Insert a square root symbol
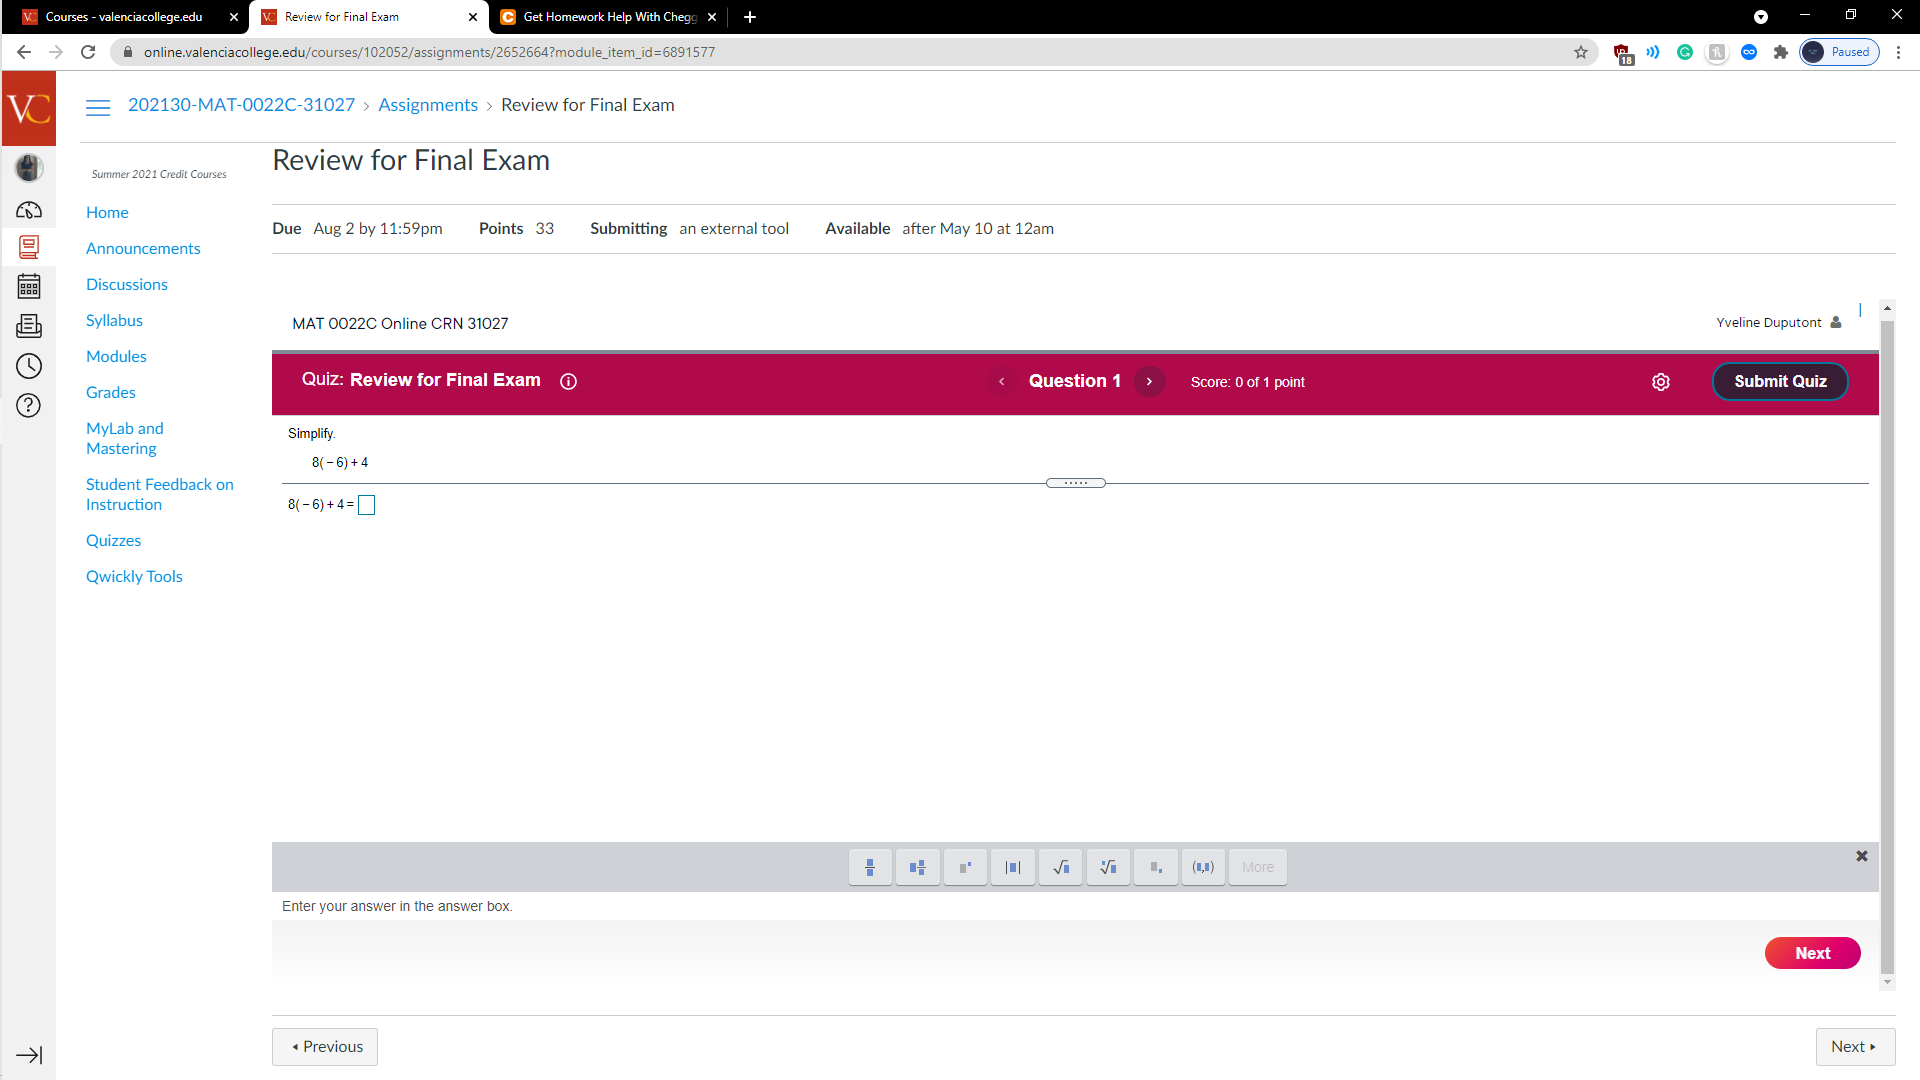Viewport: 1920px width, 1080px height. click(x=1061, y=867)
